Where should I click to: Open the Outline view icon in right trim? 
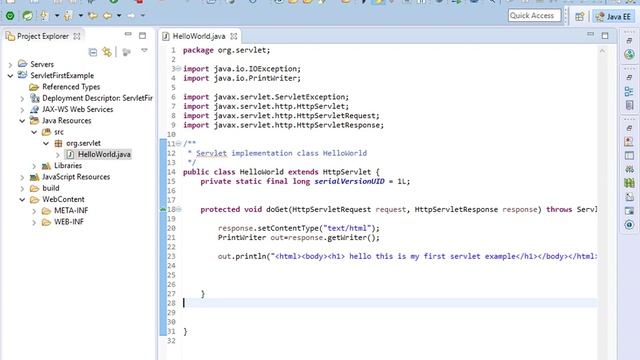pyautogui.click(x=629, y=91)
